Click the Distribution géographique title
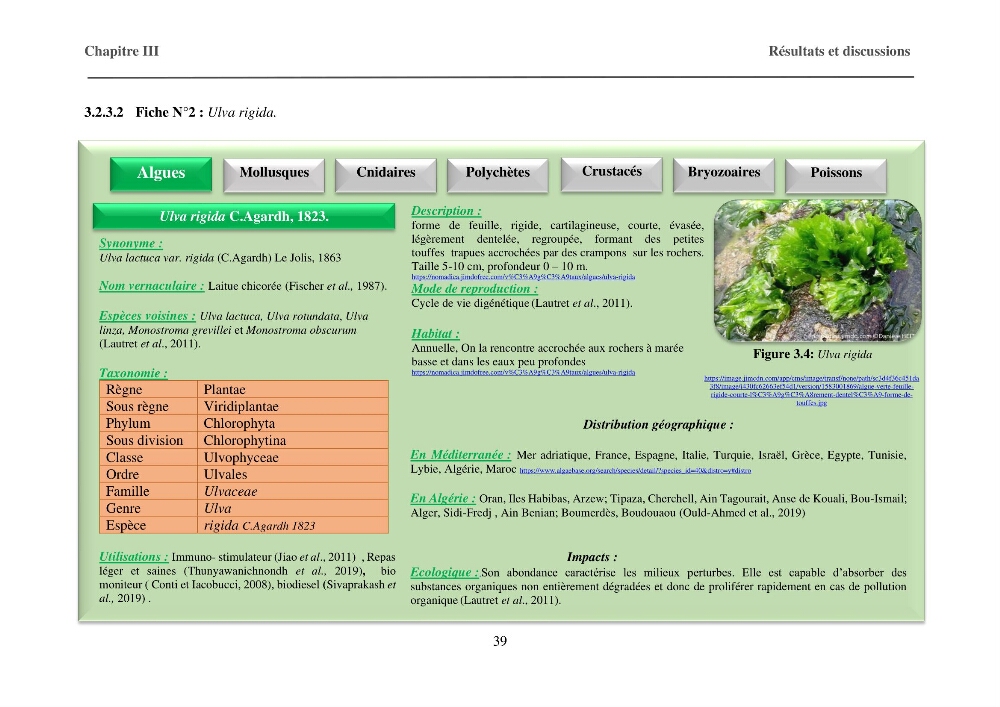This screenshot has height=707, width=1000. [x=658, y=425]
